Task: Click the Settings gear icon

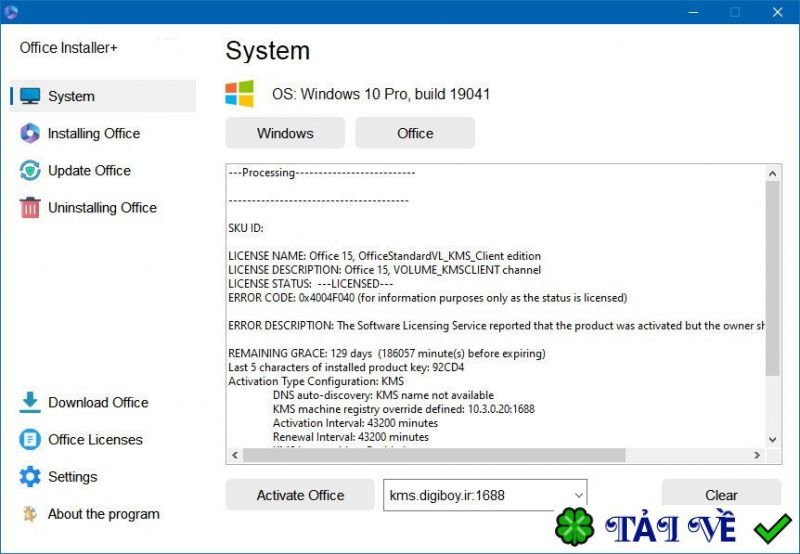Action: click(x=30, y=476)
